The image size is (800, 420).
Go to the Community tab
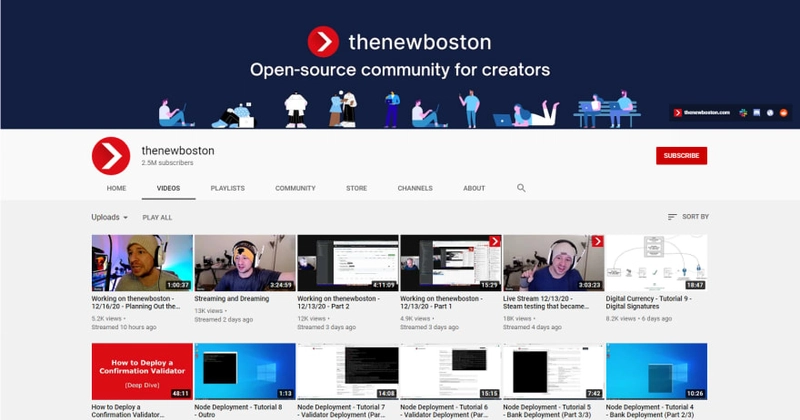[295, 188]
